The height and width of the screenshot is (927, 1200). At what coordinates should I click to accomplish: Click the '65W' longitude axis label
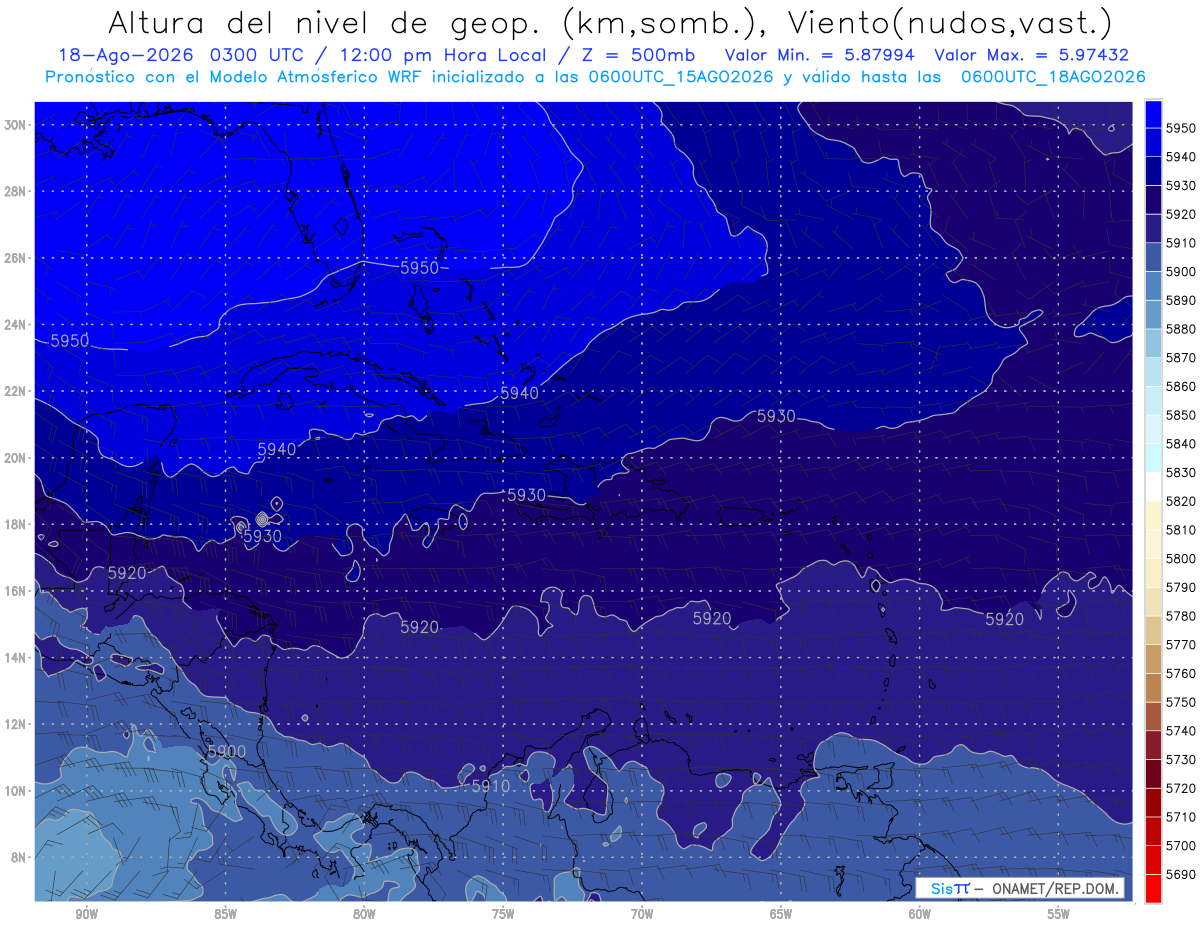781,915
